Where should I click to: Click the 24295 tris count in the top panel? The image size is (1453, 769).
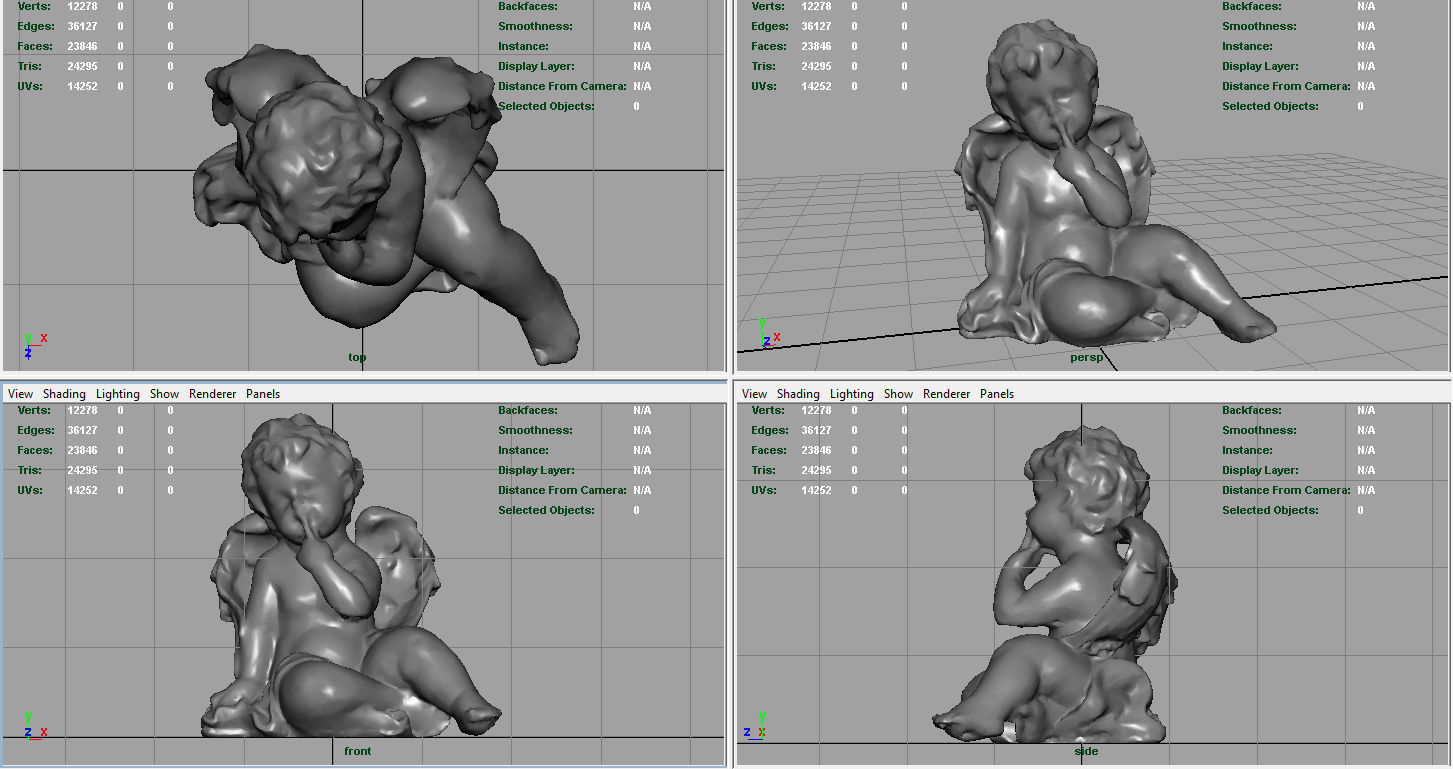tap(82, 66)
